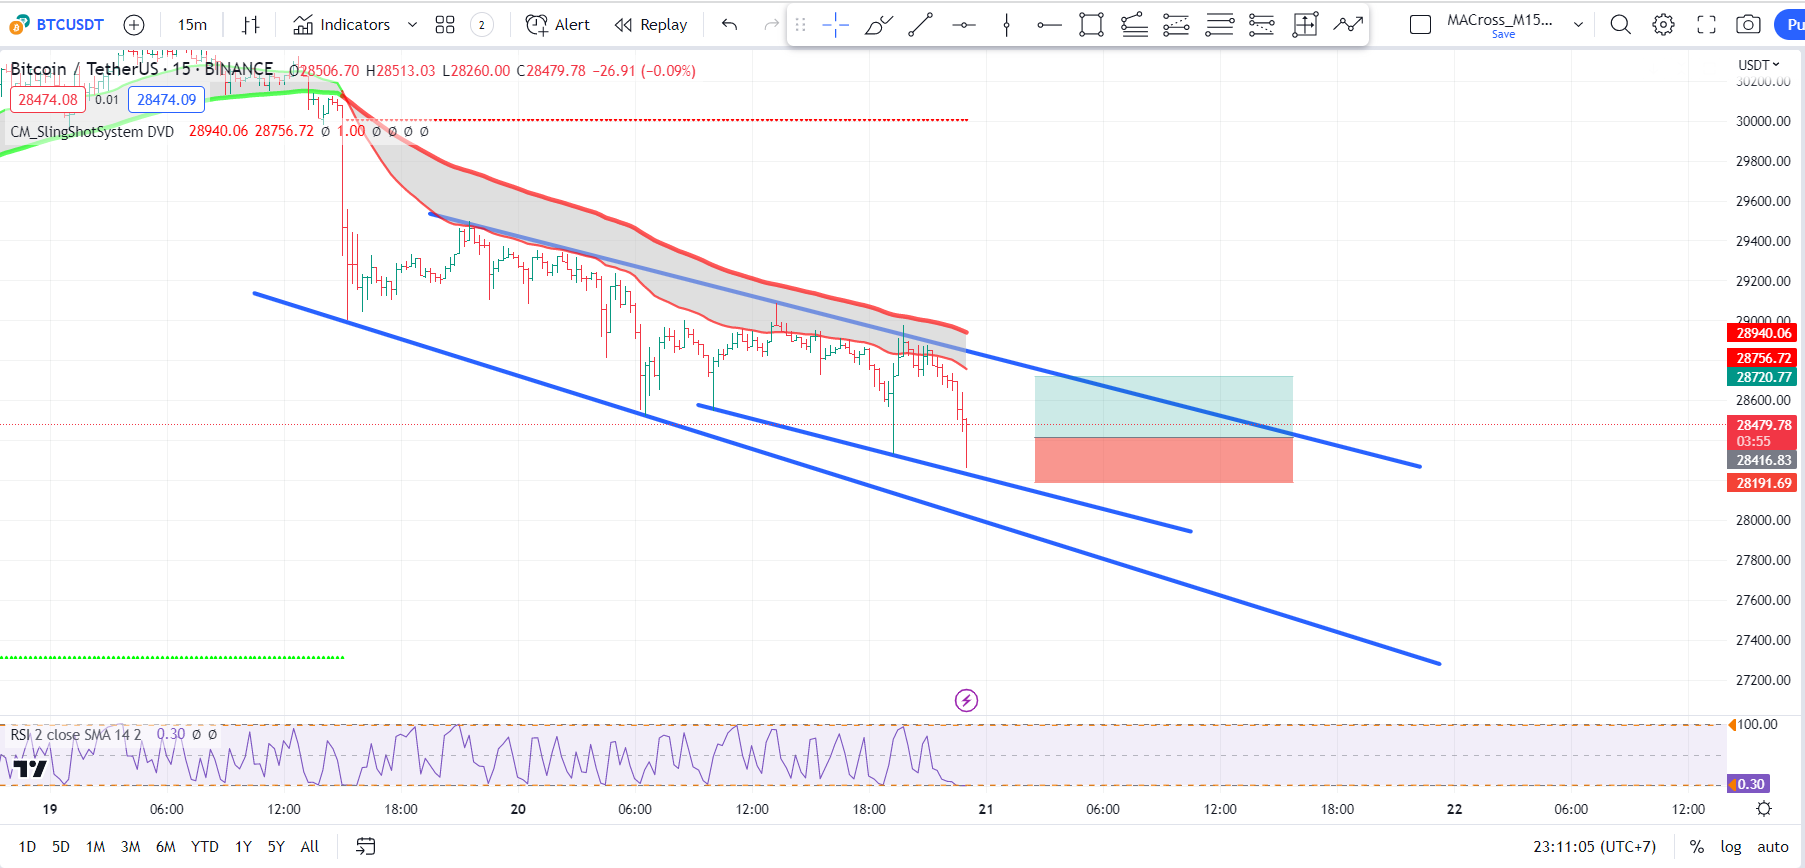Screen dimensions: 1805x868
Task: Open the go to date calendar icon
Action: (x=366, y=847)
